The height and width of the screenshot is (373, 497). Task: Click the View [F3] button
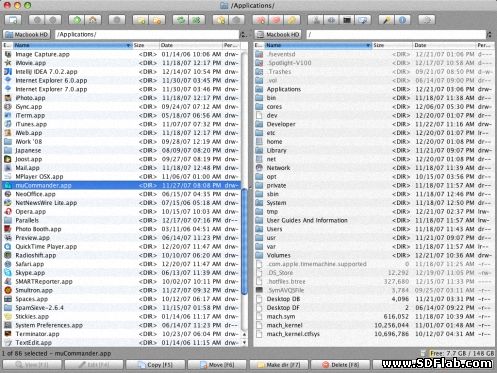32,365
